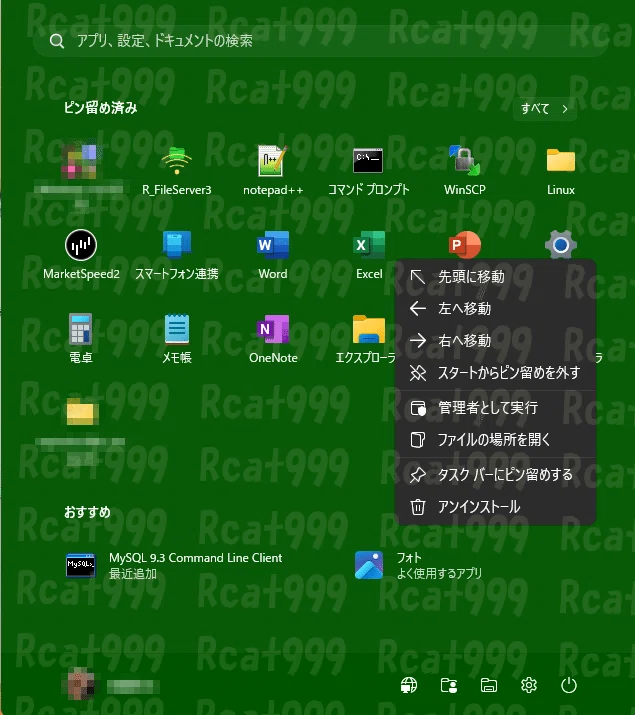Launch OneNote from pinned apps
The image size is (635, 715).
click(273, 338)
